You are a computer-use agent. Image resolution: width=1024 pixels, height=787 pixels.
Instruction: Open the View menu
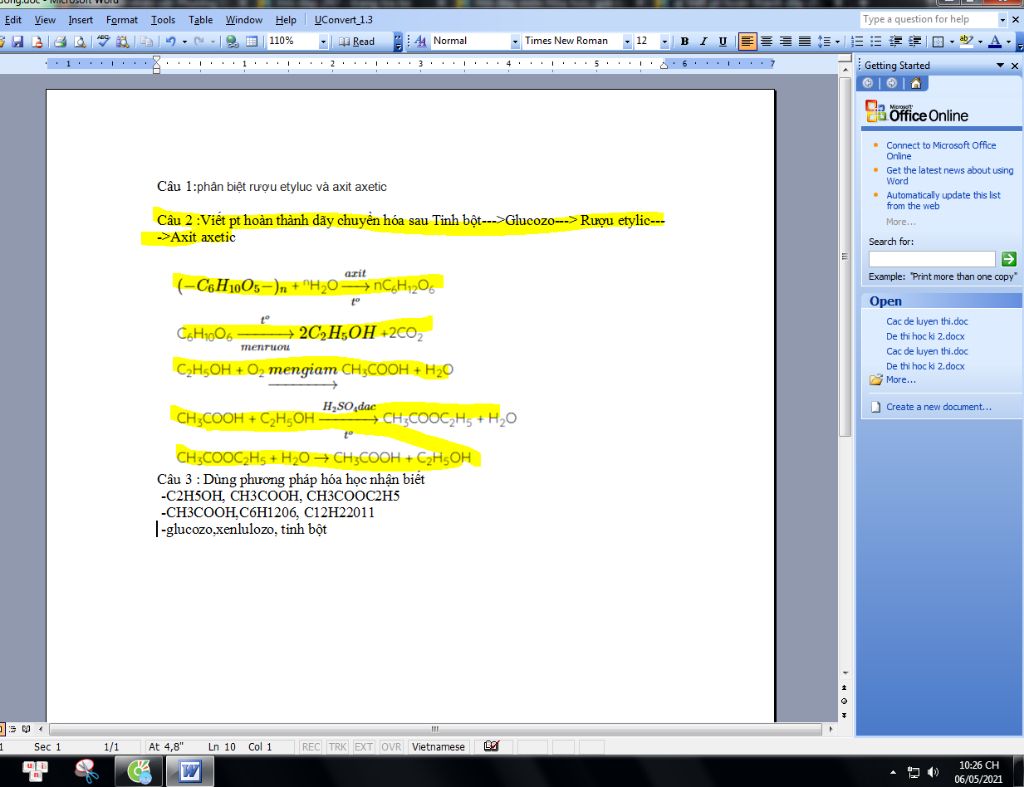click(45, 20)
